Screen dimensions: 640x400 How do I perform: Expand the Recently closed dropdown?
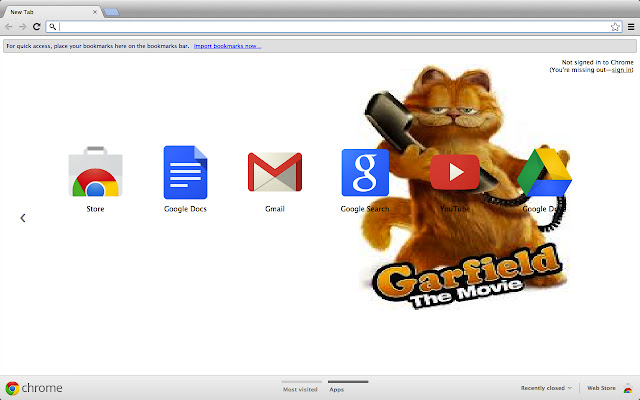pyautogui.click(x=546, y=388)
